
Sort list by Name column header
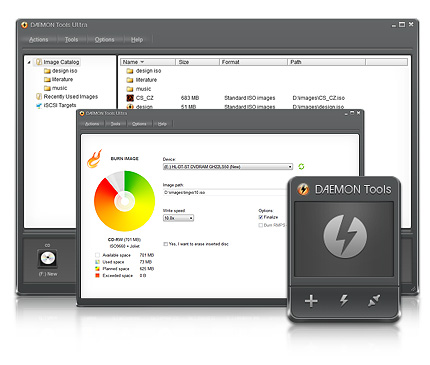[x=148, y=62]
